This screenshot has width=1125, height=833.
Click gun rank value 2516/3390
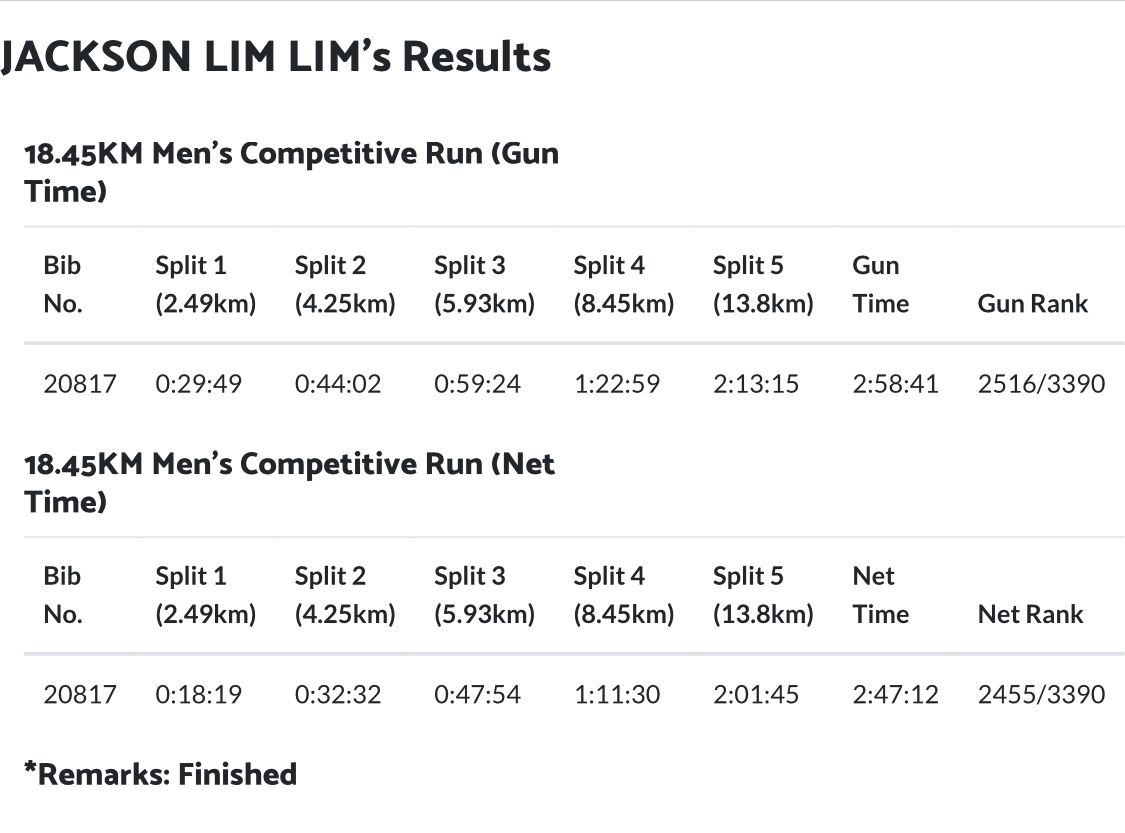point(1041,384)
